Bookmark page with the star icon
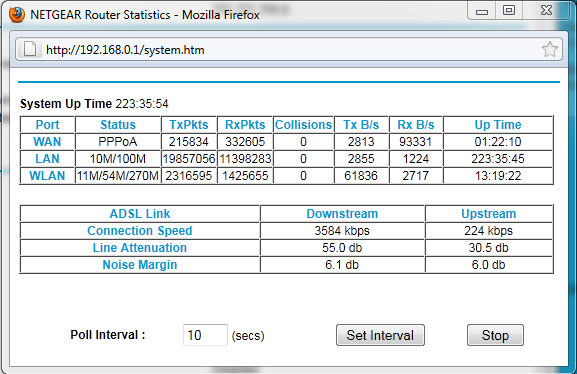The image size is (577, 374). click(x=550, y=50)
